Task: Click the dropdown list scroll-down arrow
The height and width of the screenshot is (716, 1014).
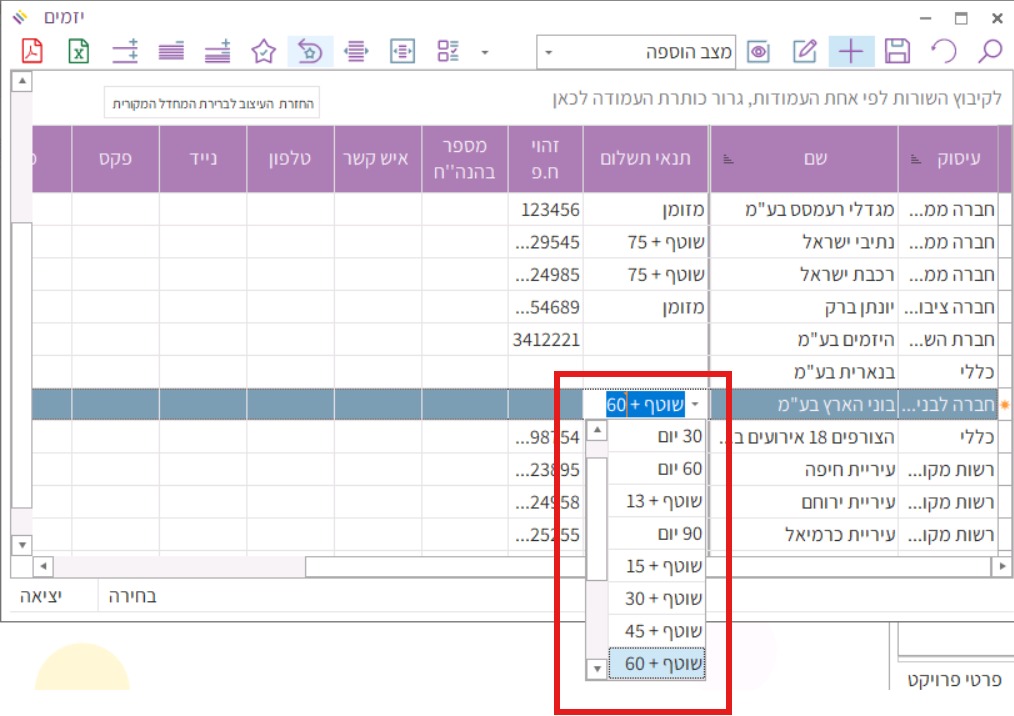Action: tap(596, 668)
